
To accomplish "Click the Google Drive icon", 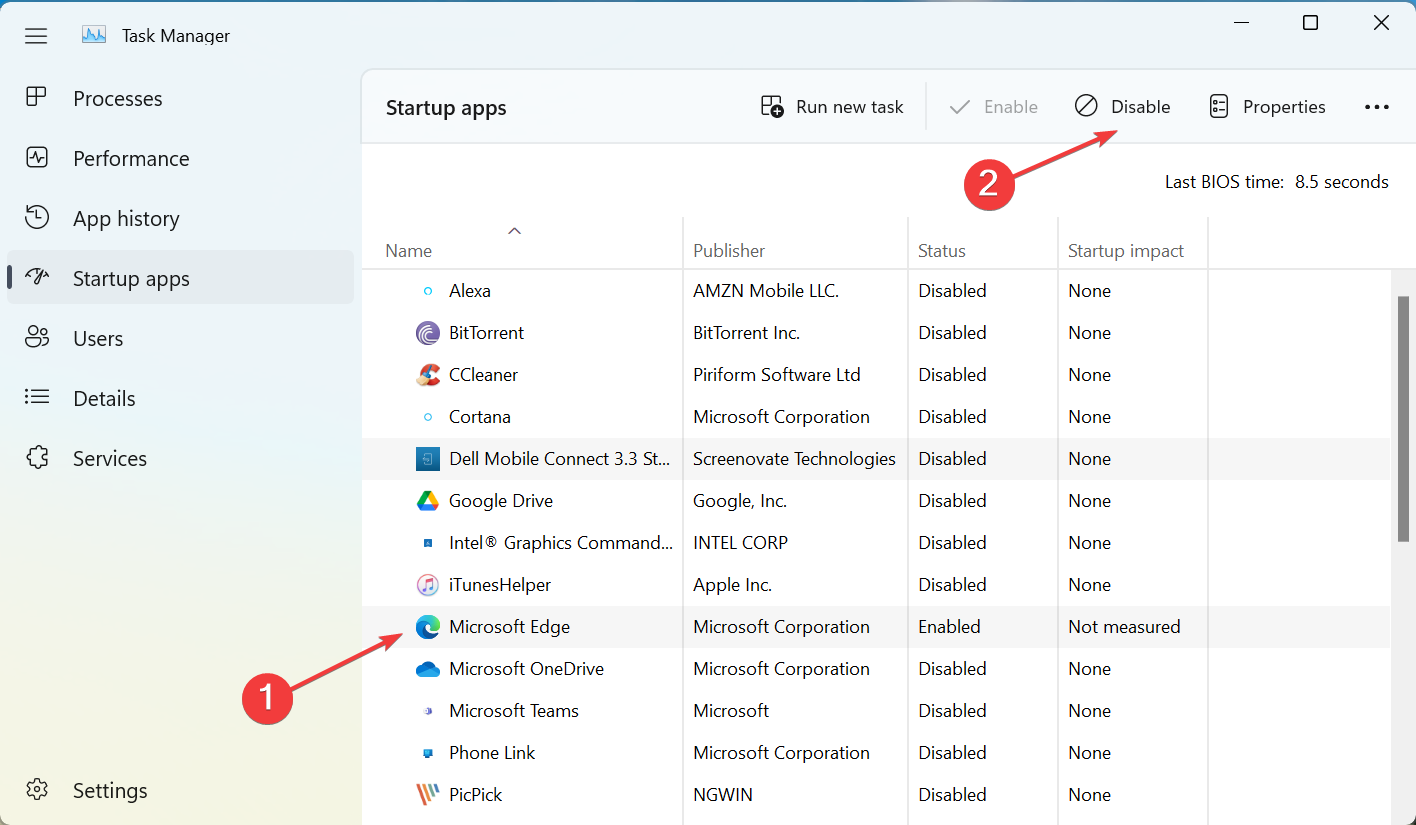I will (428, 501).
